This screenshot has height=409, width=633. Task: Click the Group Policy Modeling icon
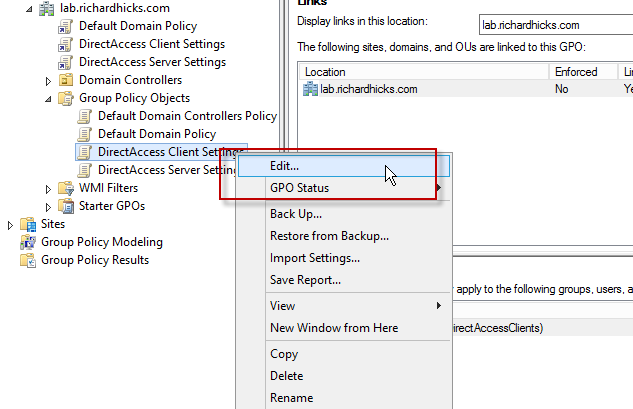pos(29,242)
